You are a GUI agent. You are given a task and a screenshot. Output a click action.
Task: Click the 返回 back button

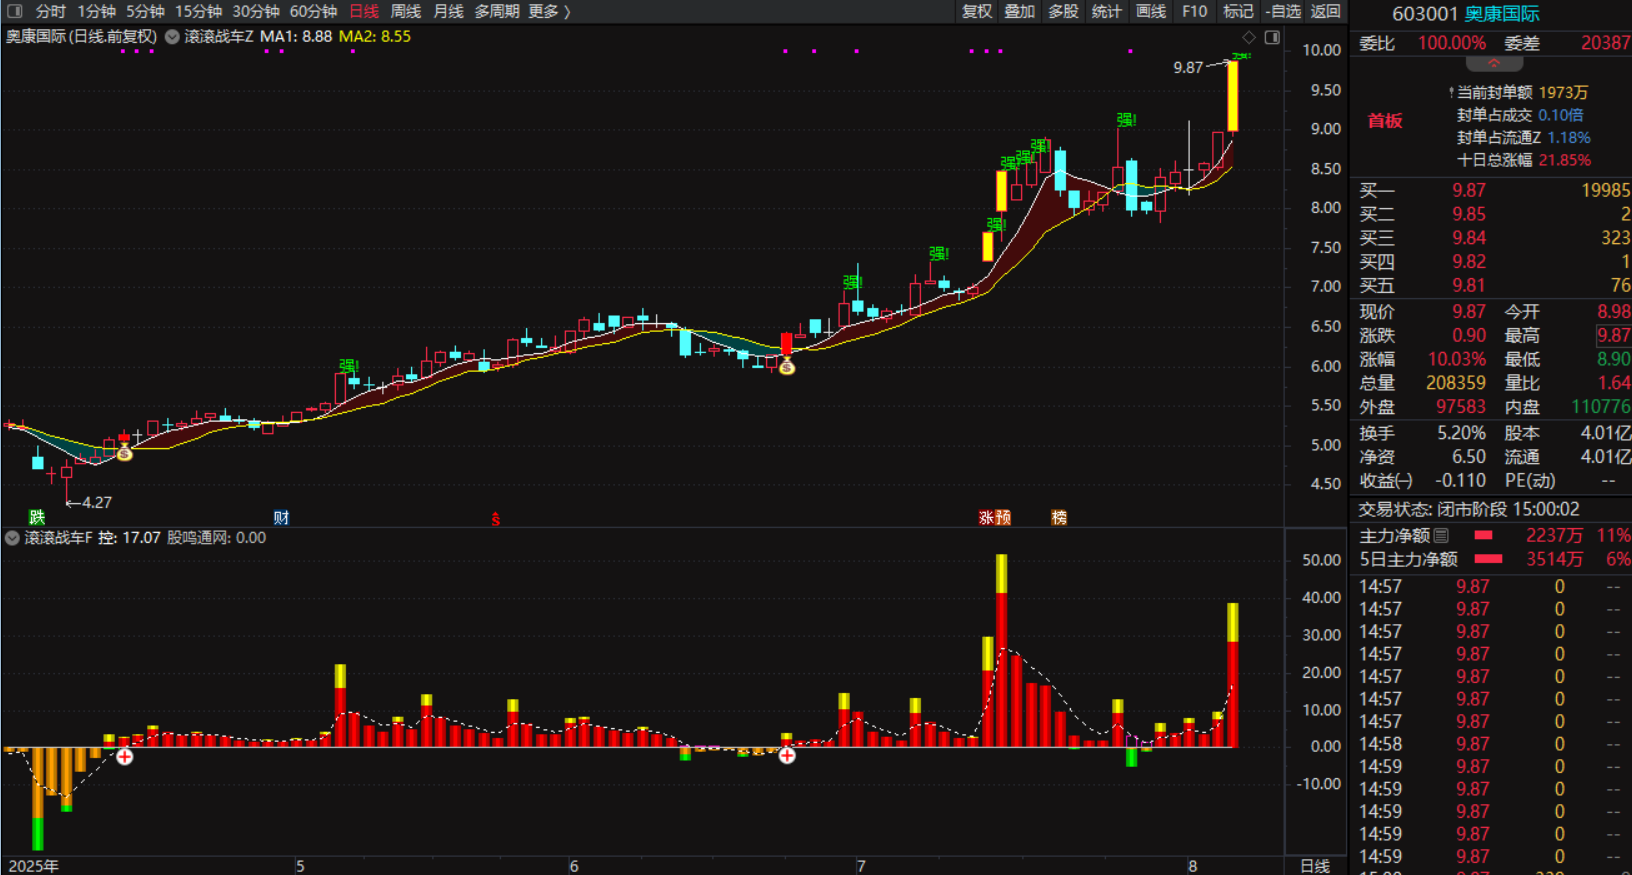click(1325, 11)
